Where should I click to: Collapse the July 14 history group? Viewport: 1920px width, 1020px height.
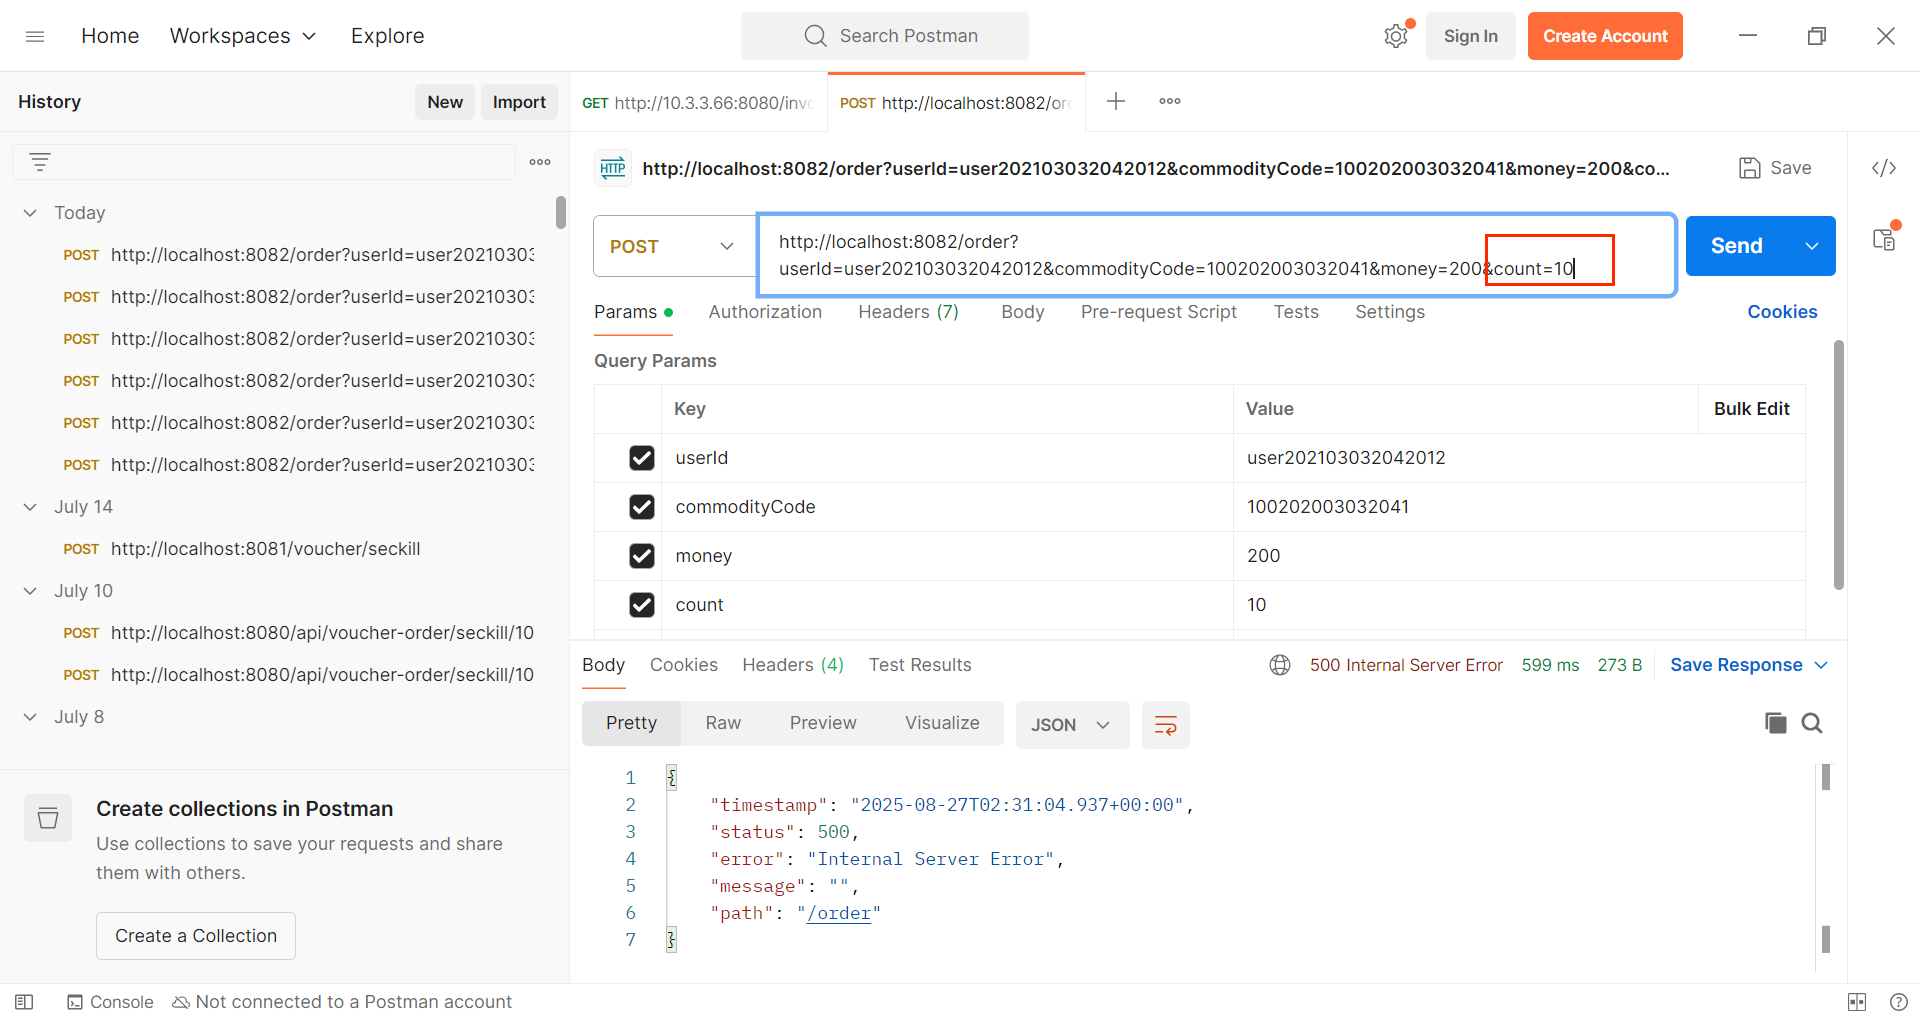(30, 507)
